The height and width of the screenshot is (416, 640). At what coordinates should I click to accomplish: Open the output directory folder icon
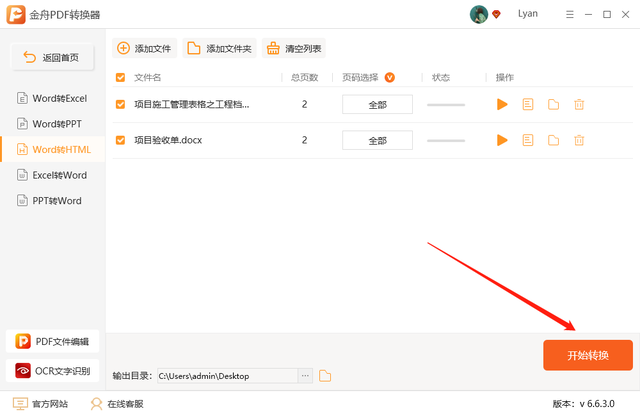click(325, 376)
